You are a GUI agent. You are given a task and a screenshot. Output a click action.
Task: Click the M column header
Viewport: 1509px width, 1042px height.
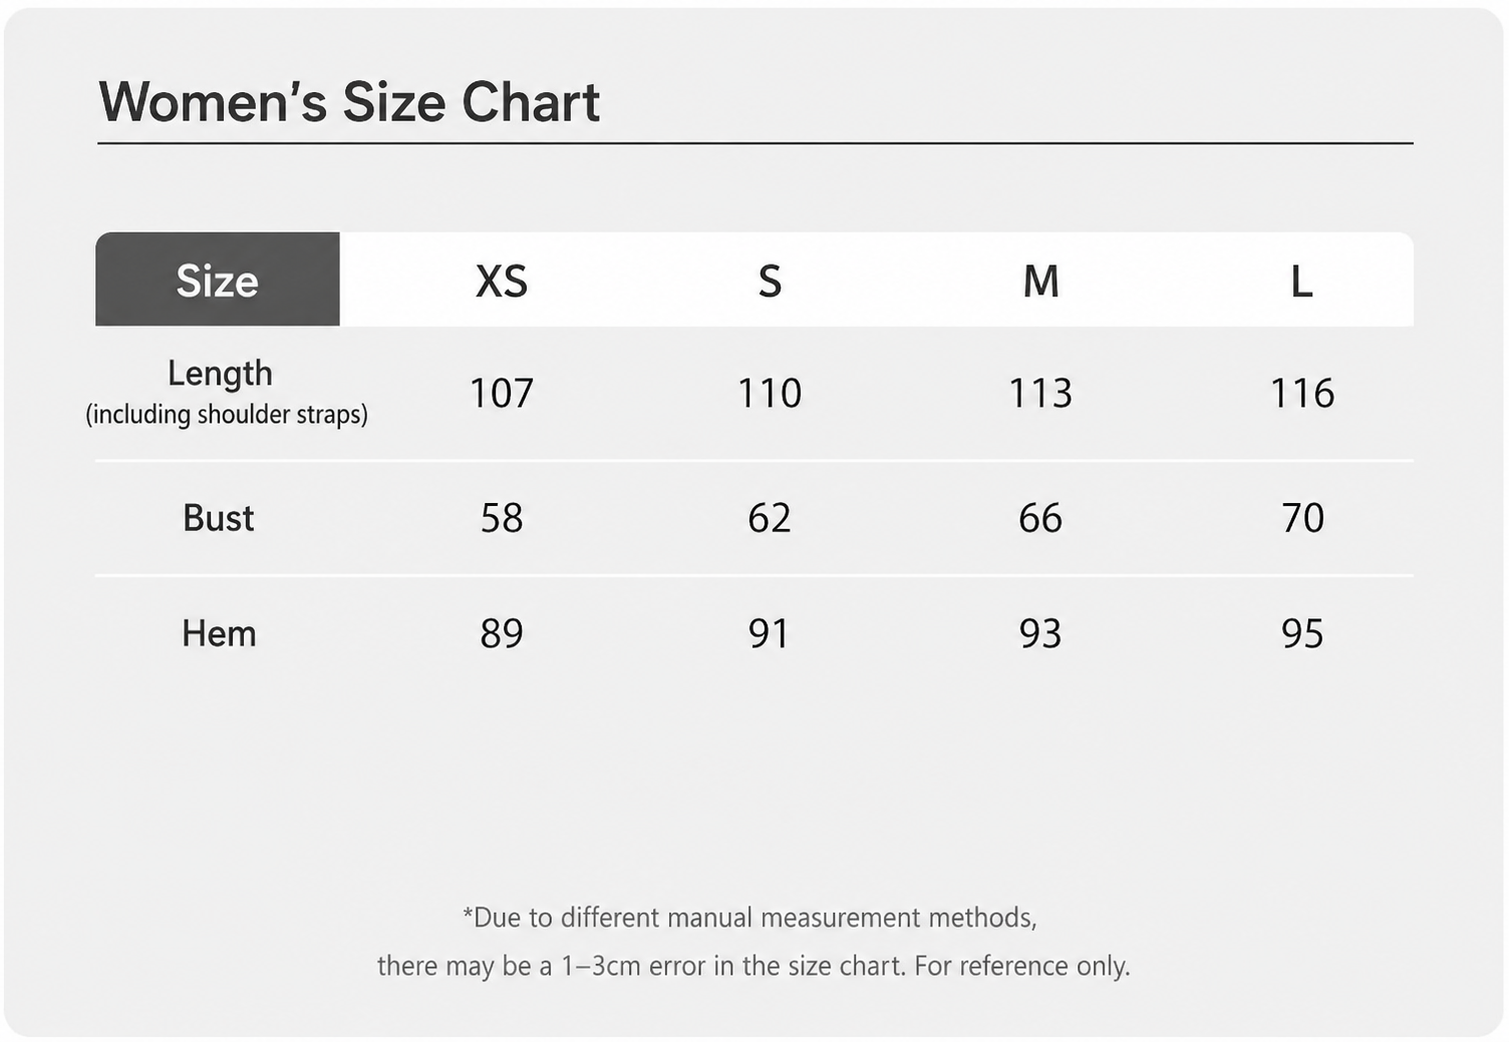pos(1041,281)
